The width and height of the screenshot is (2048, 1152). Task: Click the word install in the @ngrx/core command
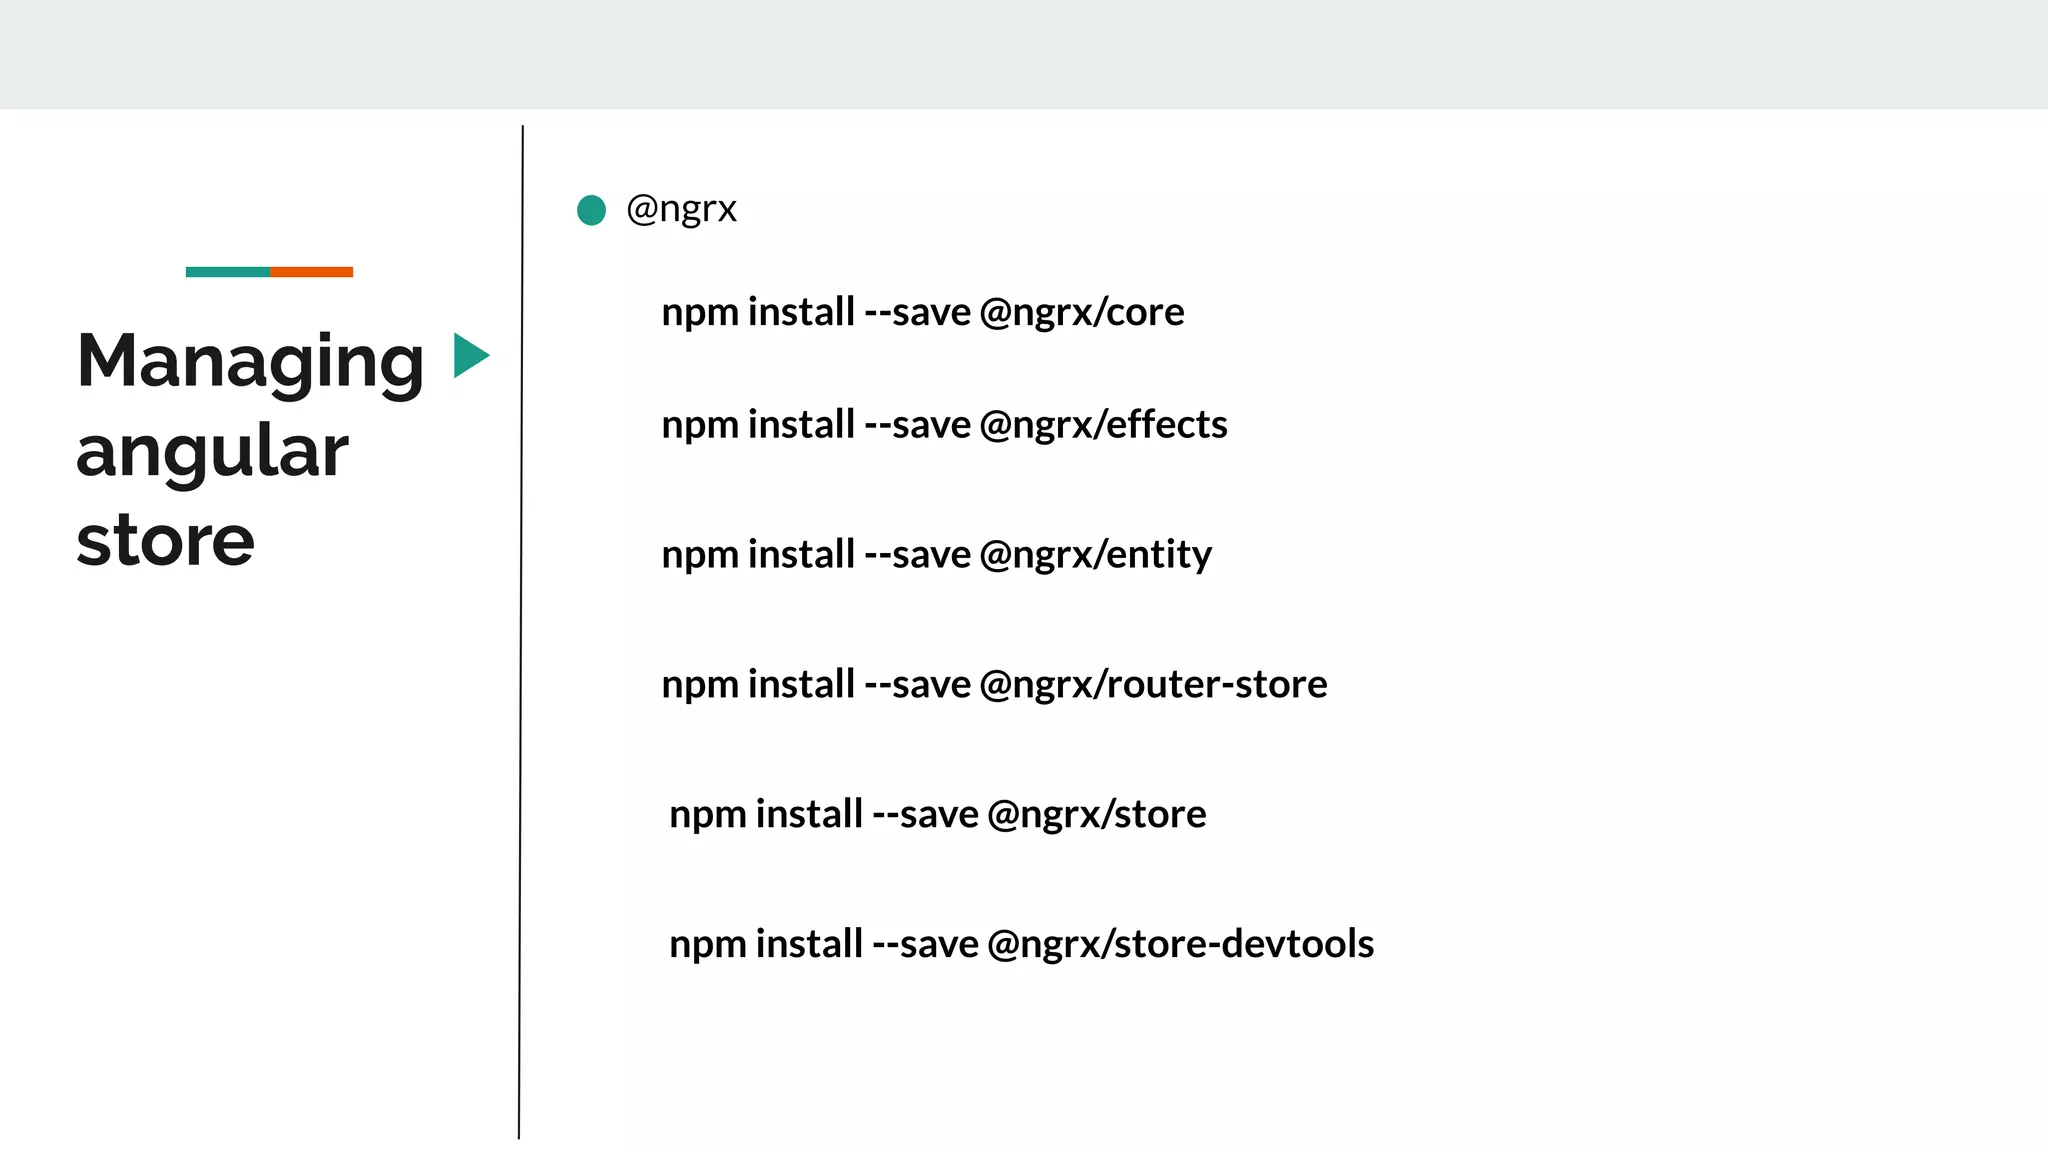(x=801, y=312)
